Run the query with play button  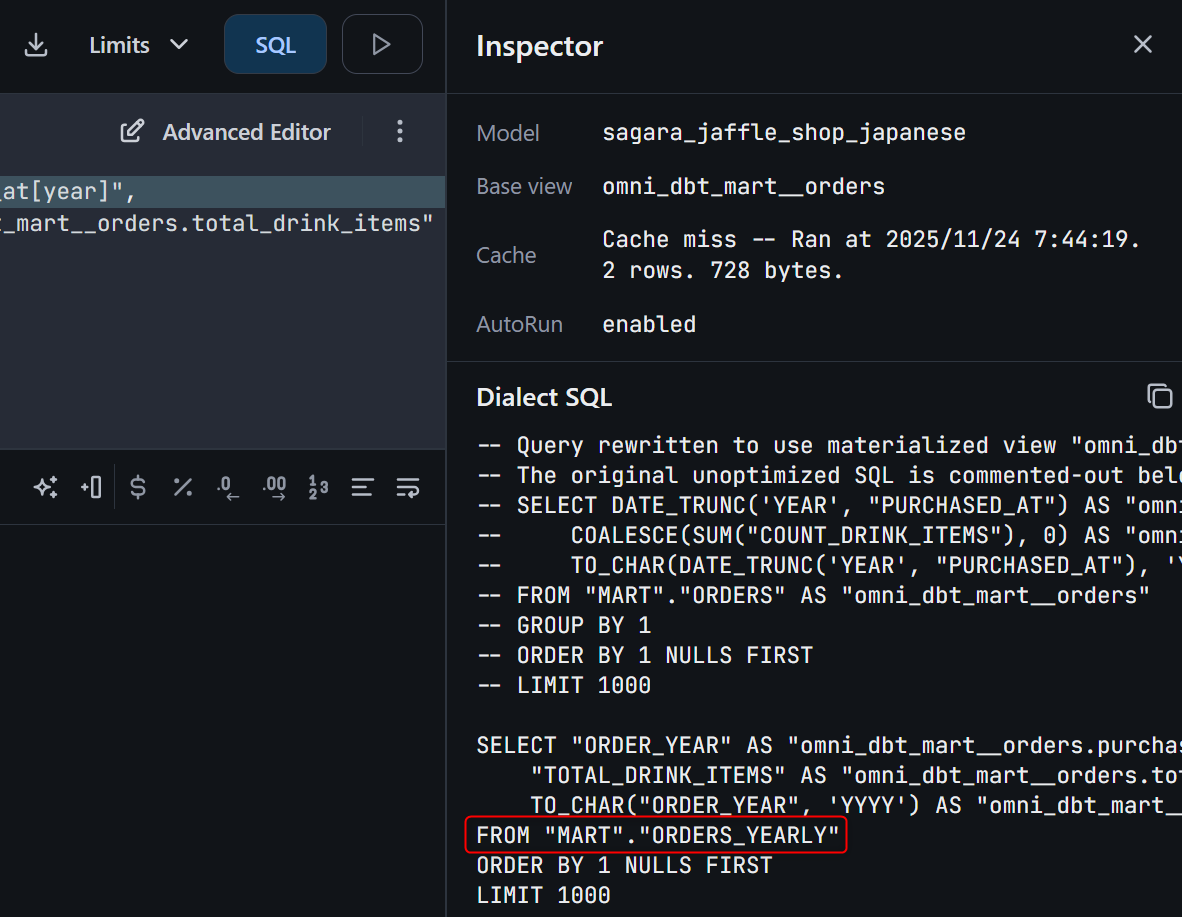coord(381,45)
